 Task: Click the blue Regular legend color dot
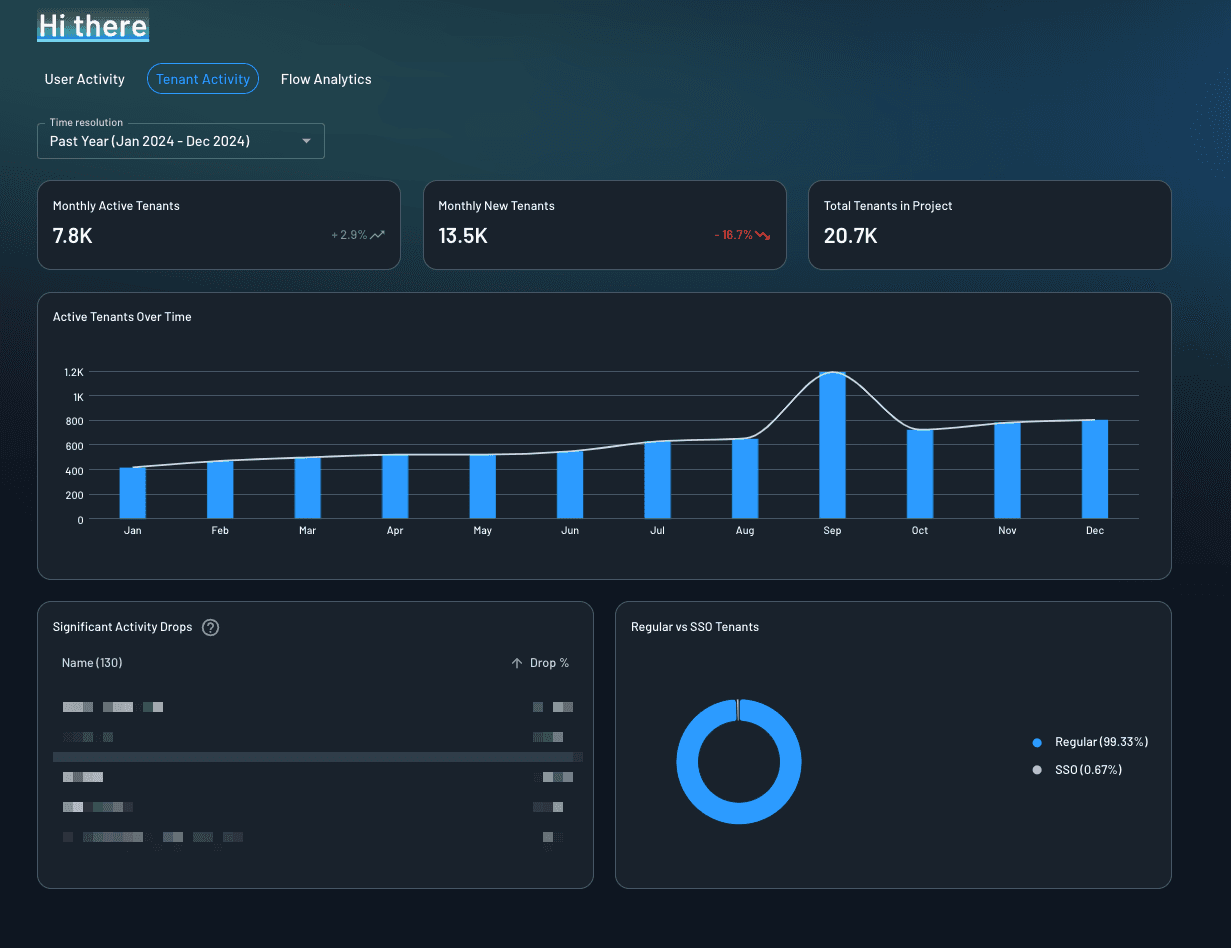(1037, 742)
